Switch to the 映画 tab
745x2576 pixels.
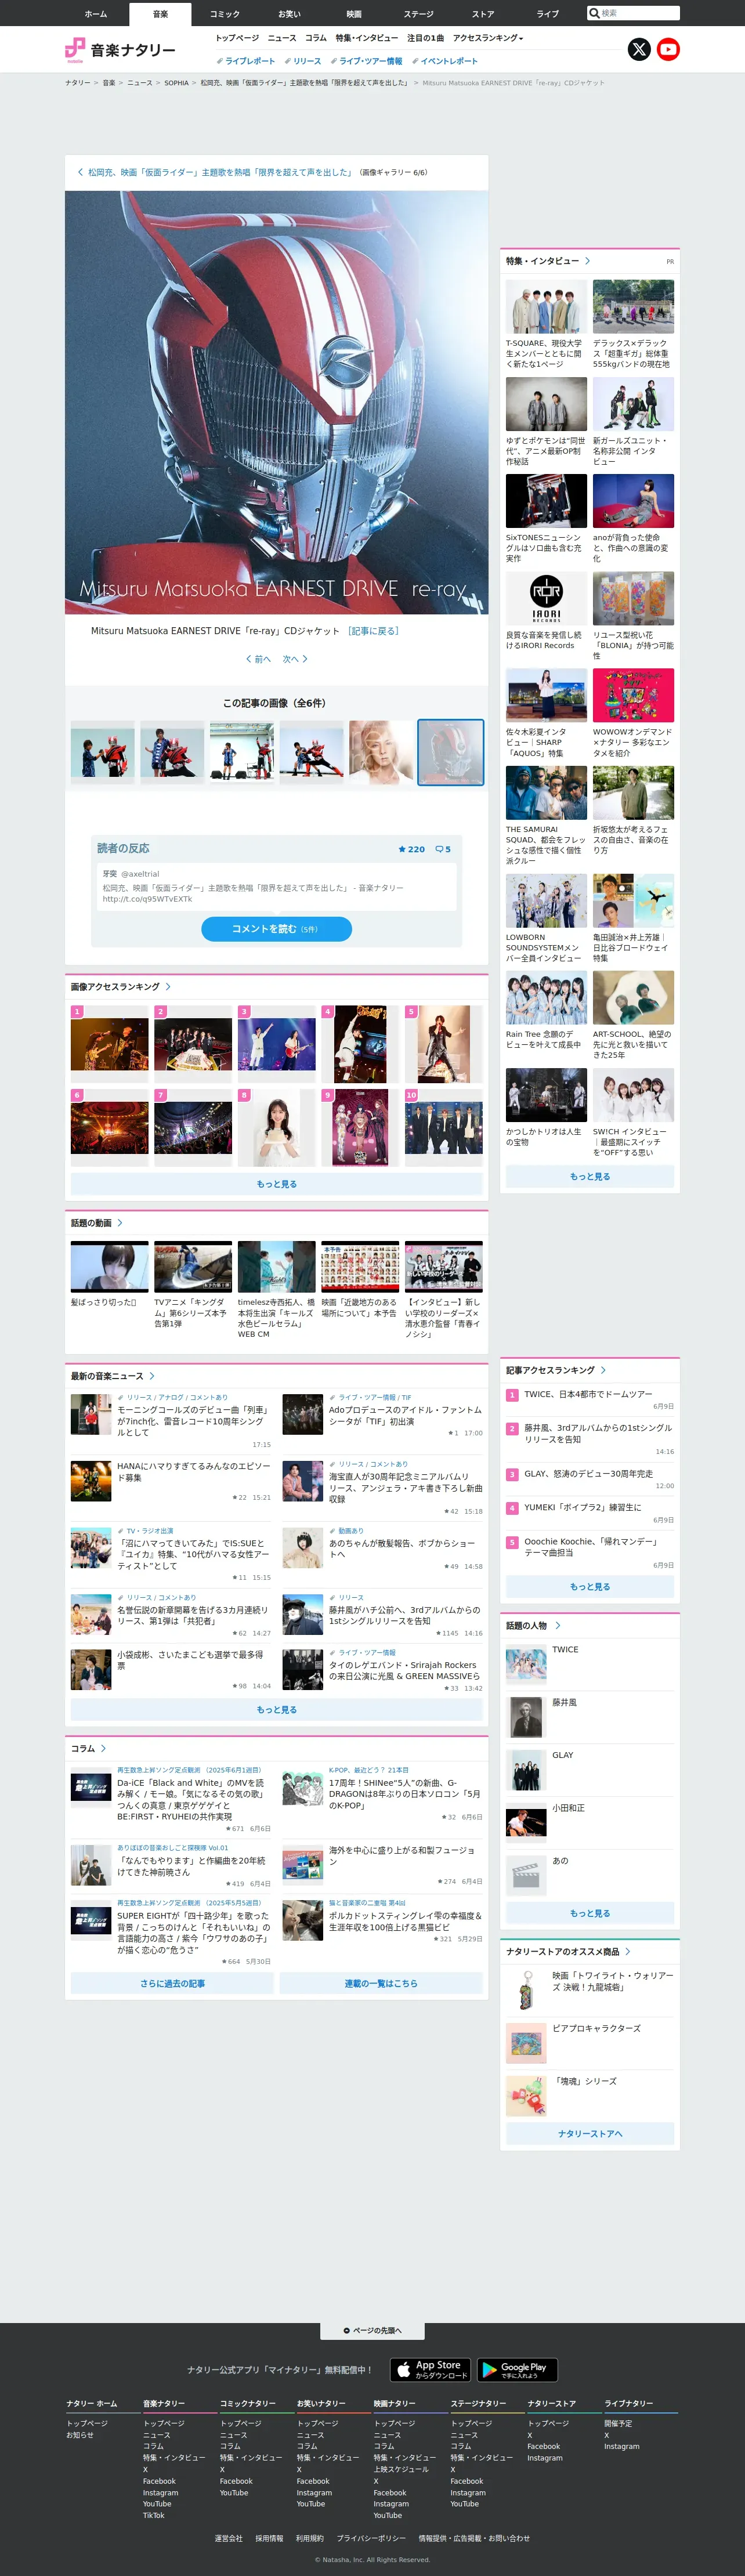354,14
